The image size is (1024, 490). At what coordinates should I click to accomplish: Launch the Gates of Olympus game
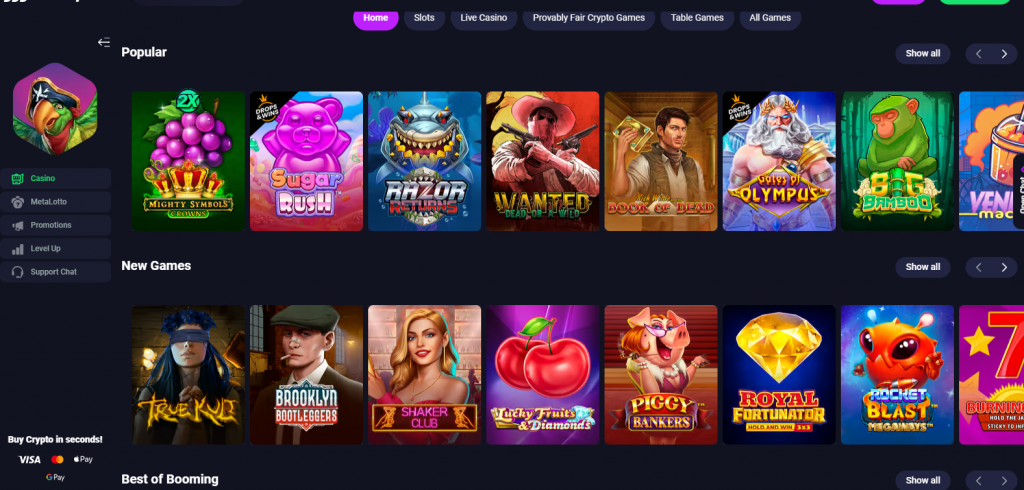(779, 161)
